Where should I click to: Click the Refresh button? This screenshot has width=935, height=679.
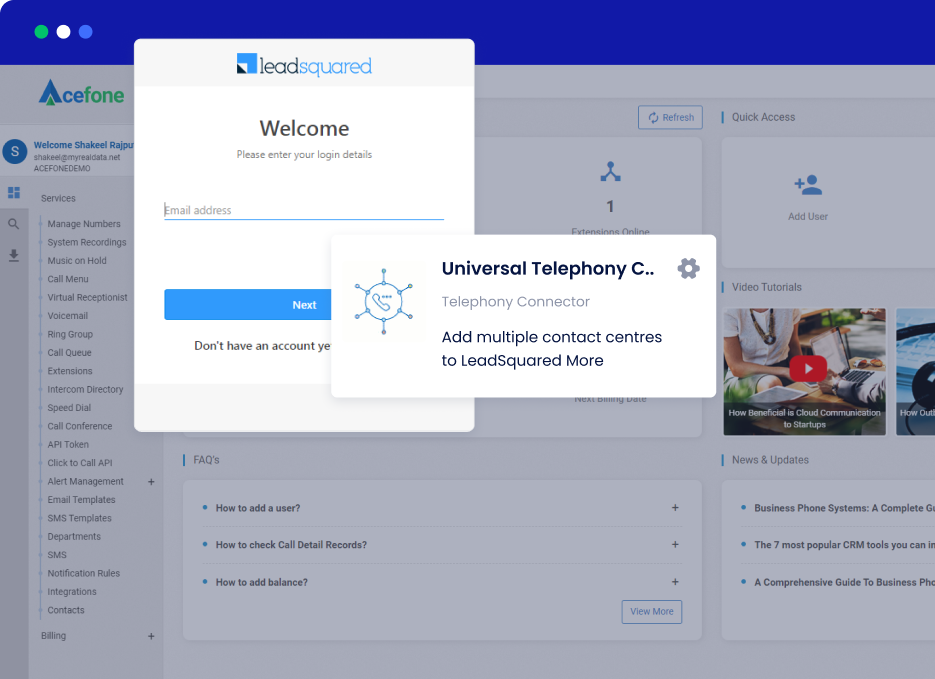(670, 117)
